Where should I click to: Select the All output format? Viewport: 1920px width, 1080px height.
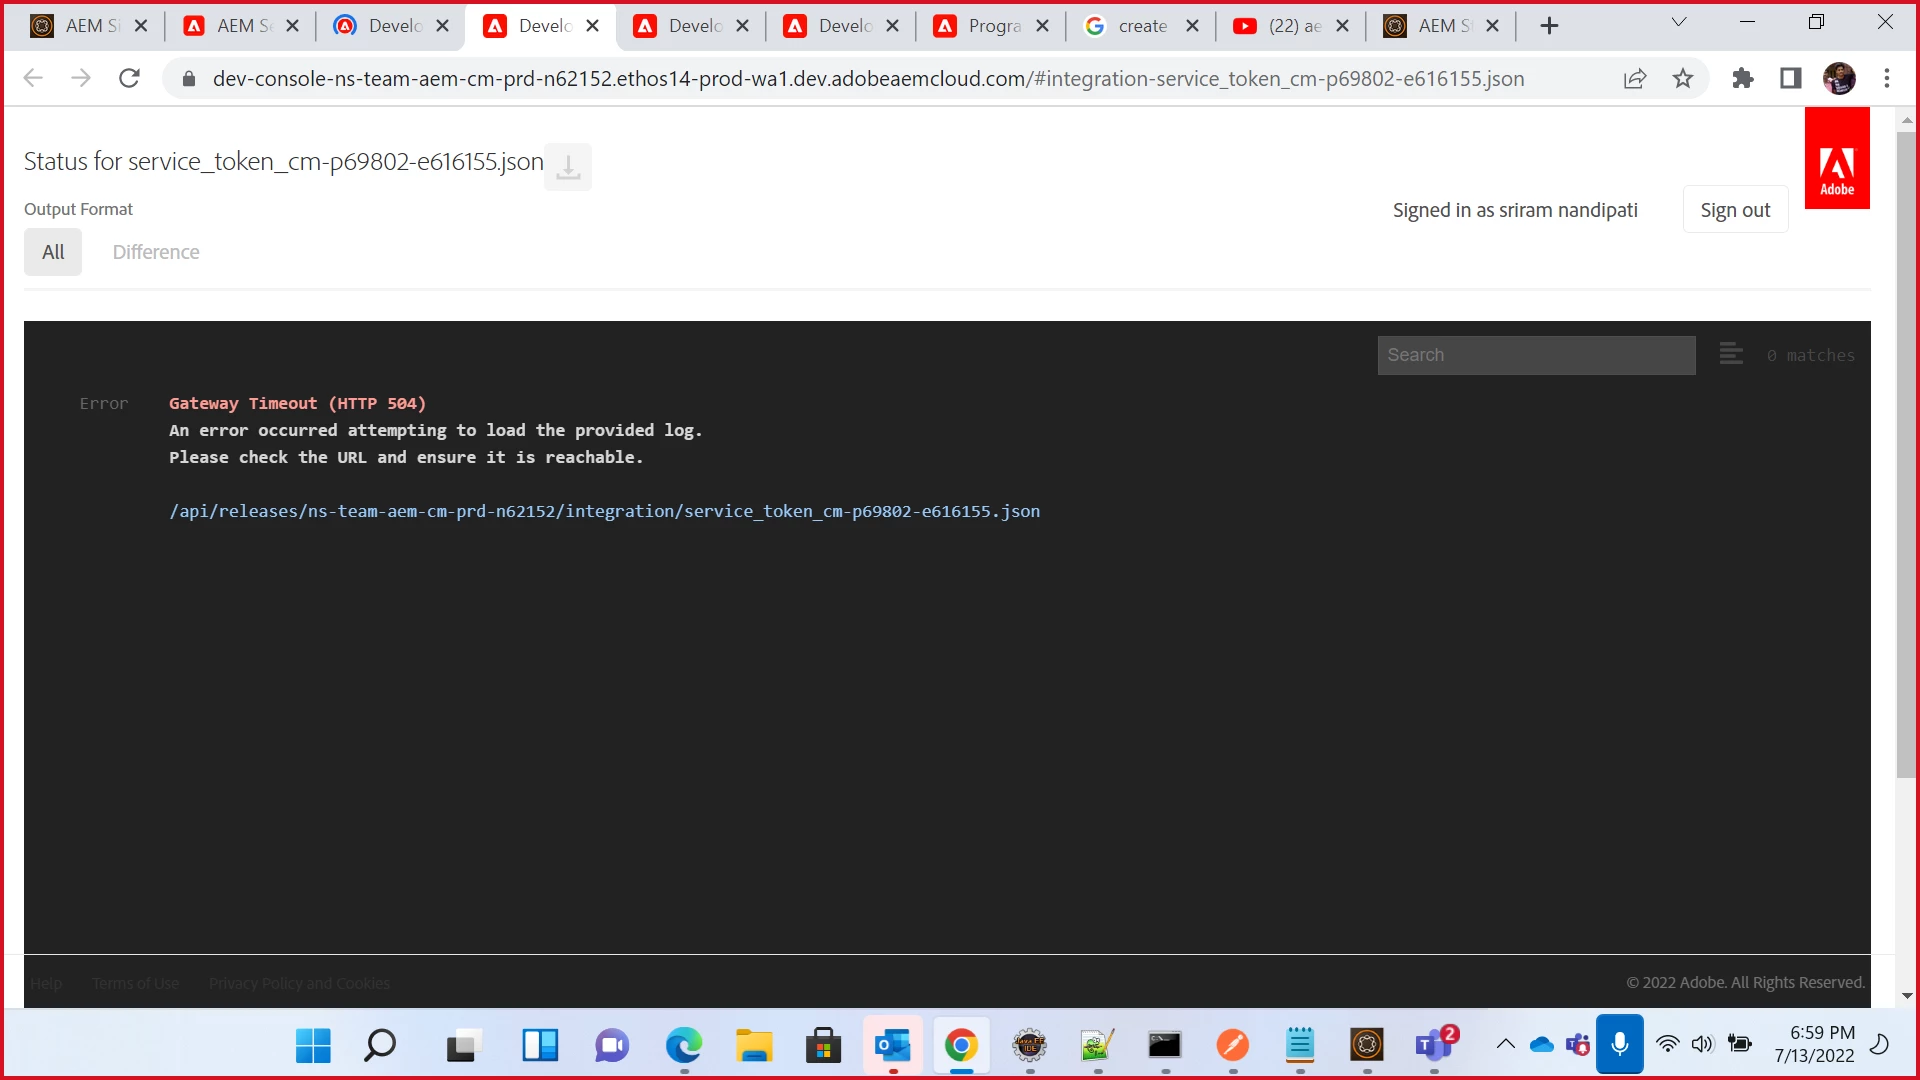(x=53, y=252)
